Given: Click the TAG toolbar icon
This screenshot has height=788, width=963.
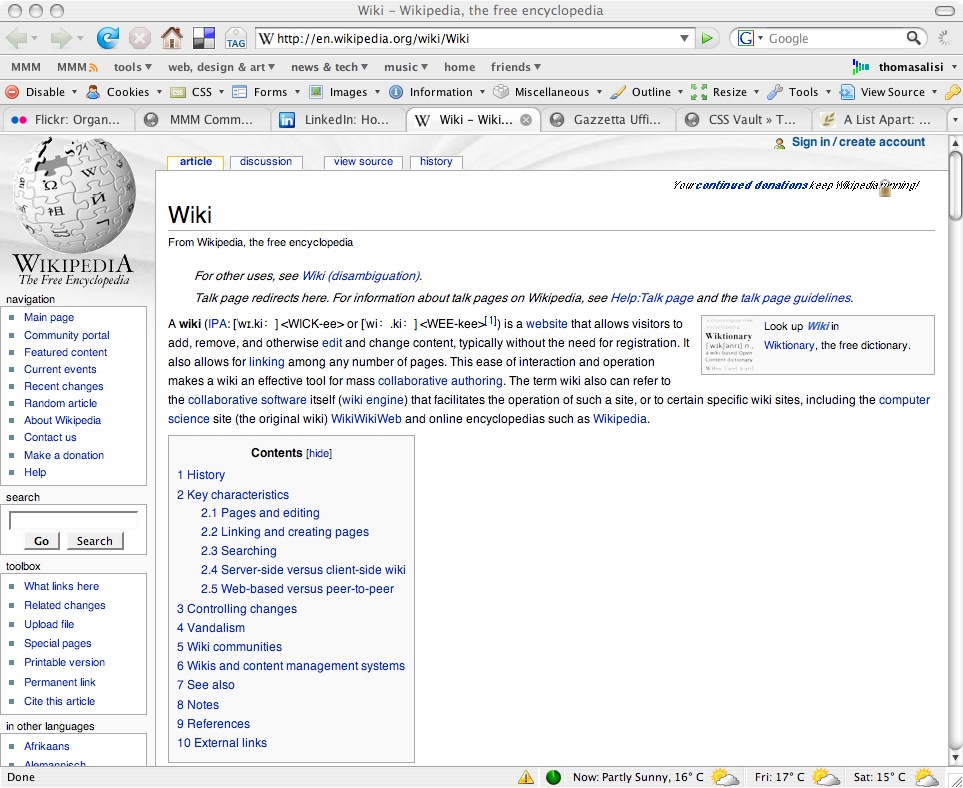Looking at the screenshot, I should point(236,39).
